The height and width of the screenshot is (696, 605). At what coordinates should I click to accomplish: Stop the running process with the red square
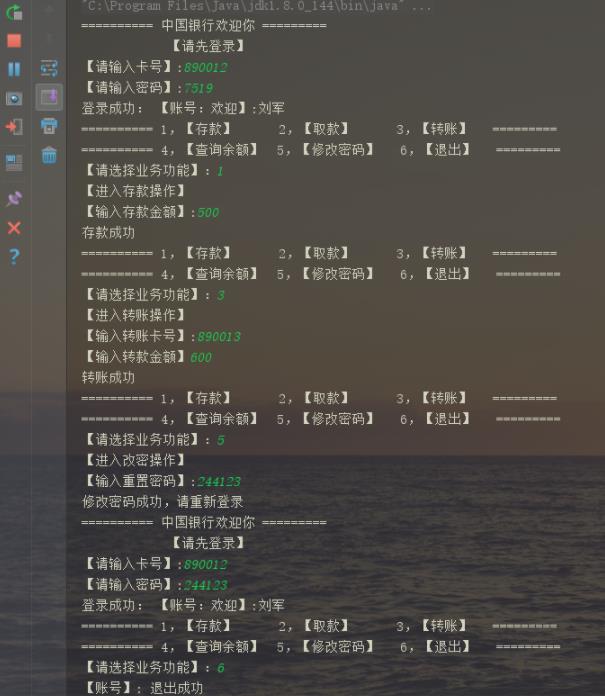tap(14, 41)
